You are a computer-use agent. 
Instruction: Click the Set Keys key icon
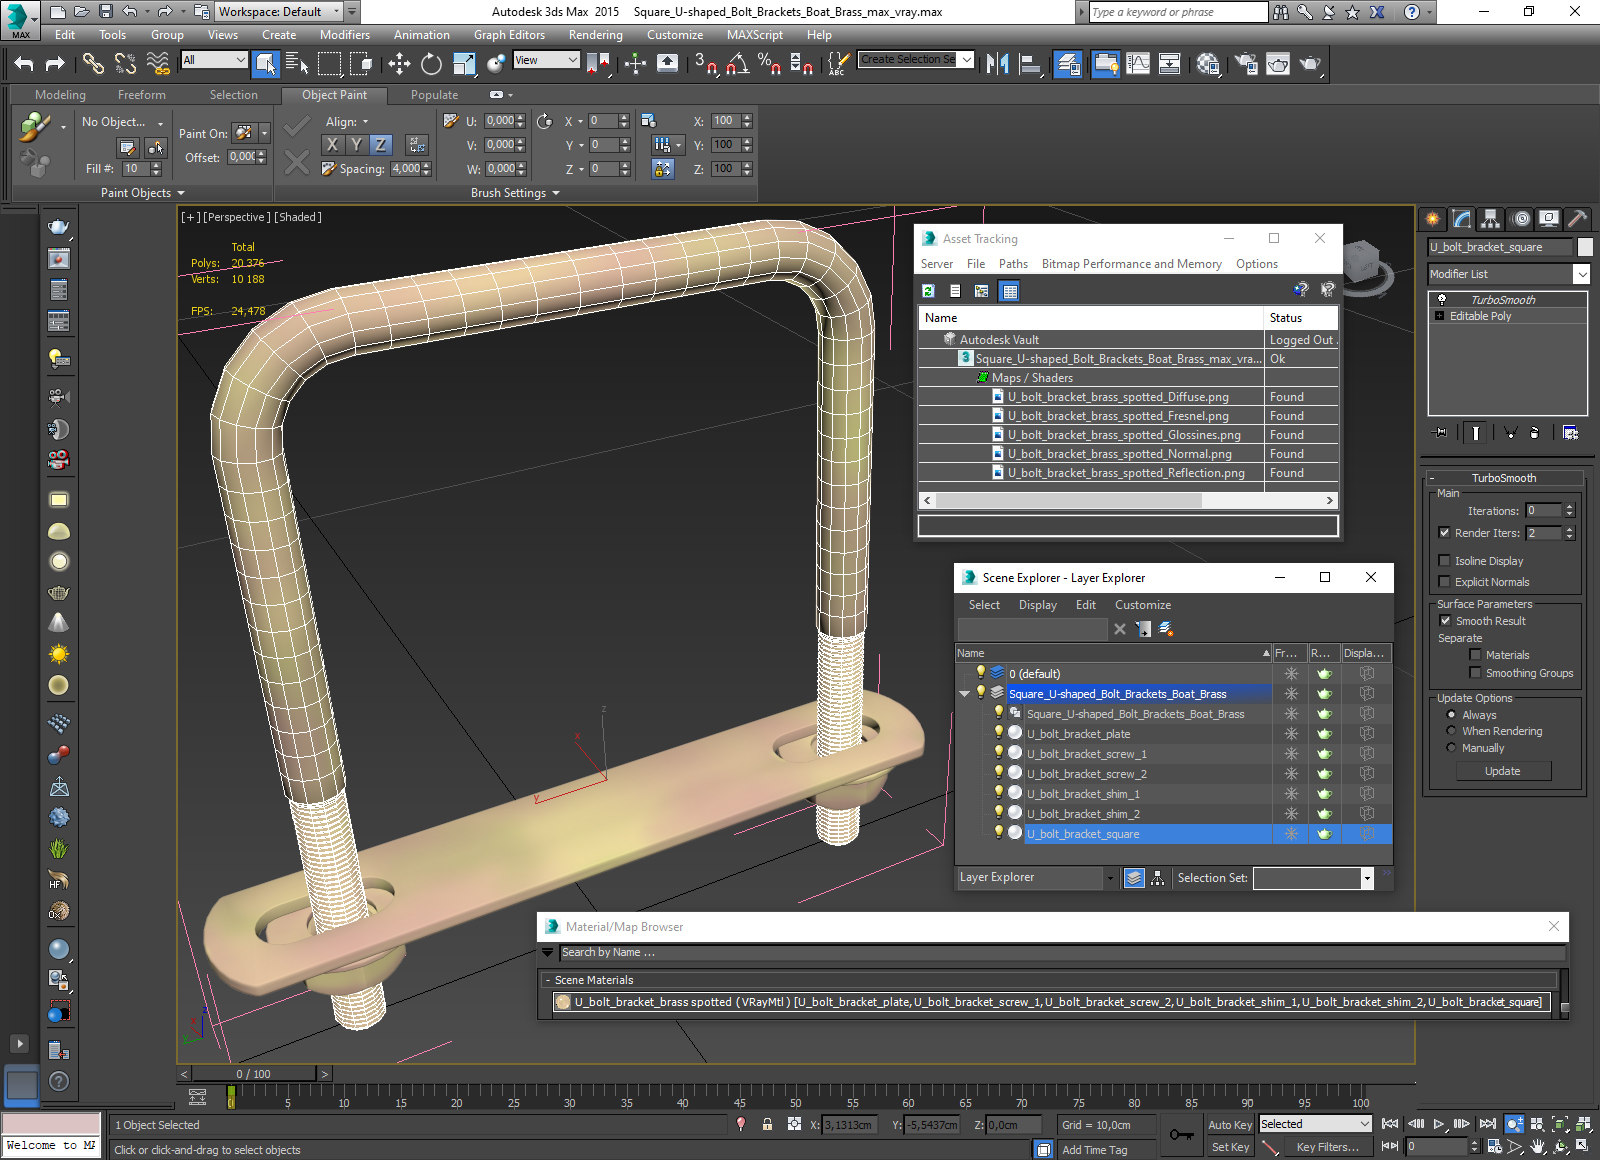(x=1182, y=1135)
